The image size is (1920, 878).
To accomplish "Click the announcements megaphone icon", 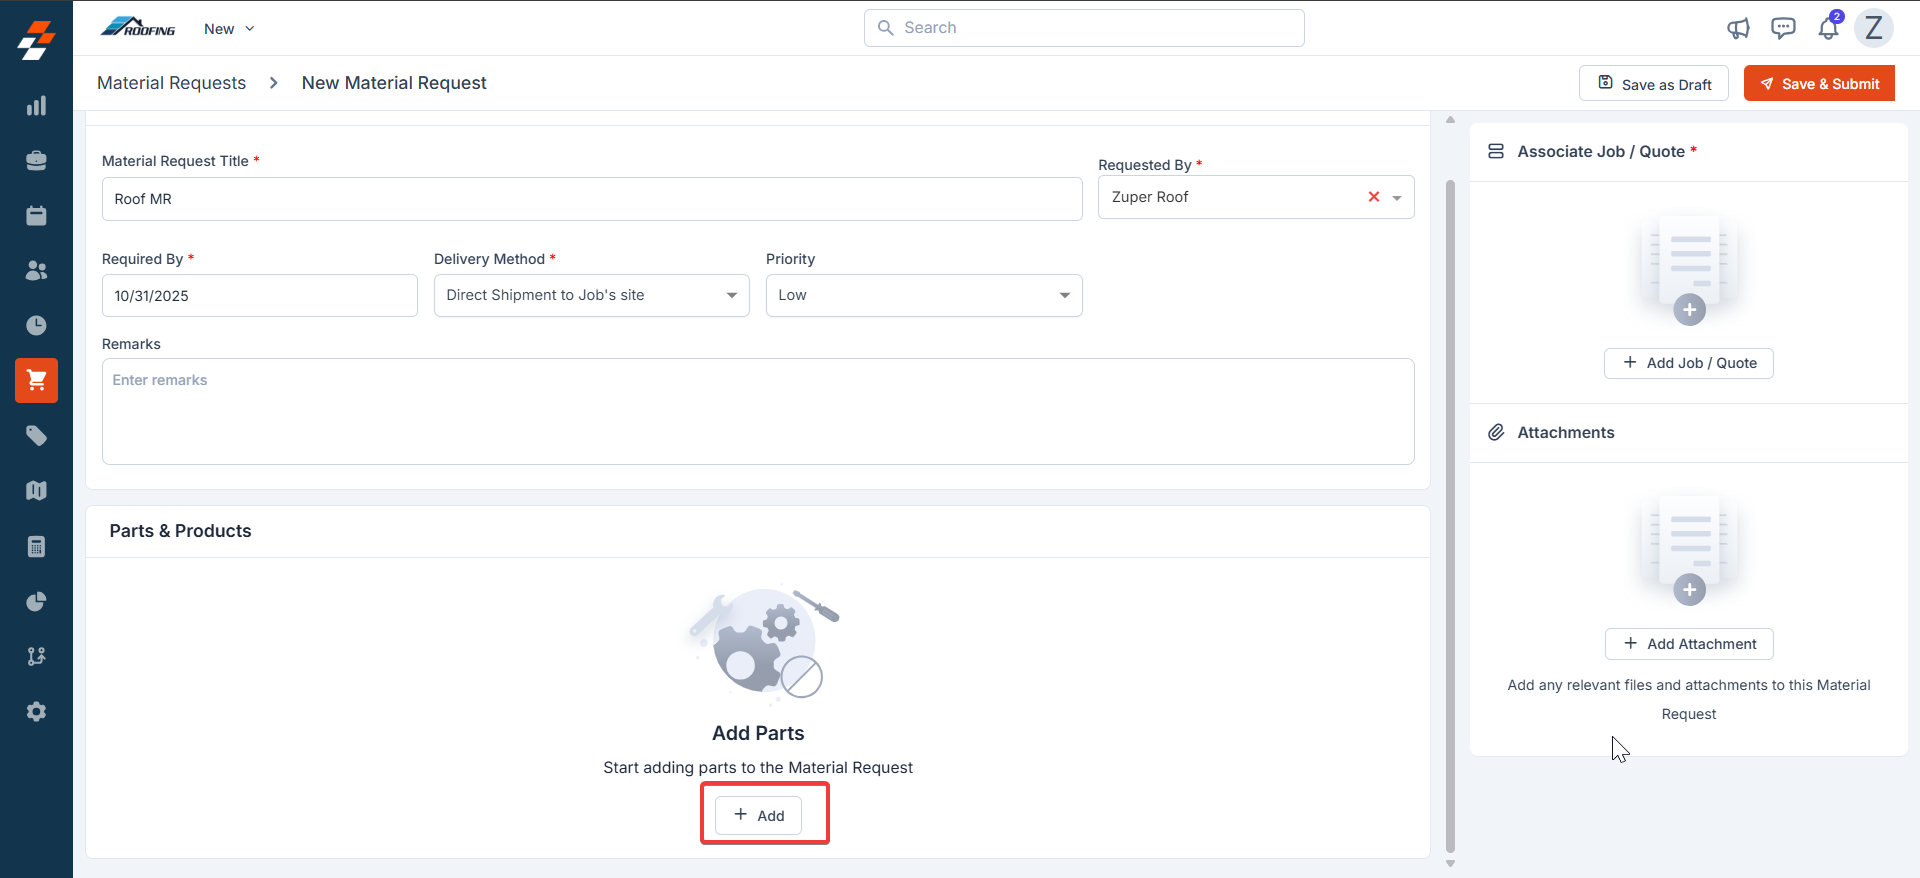I will click(x=1738, y=28).
